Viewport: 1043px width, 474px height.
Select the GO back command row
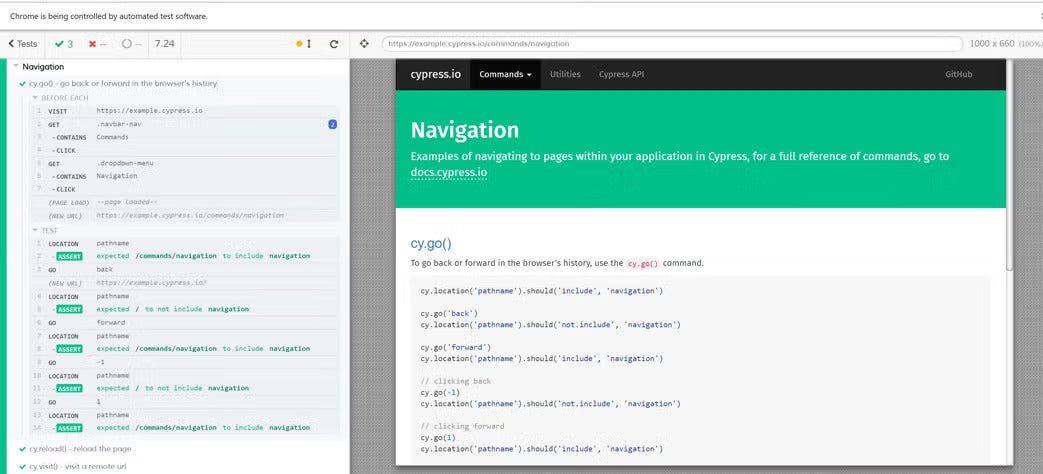[185, 269]
